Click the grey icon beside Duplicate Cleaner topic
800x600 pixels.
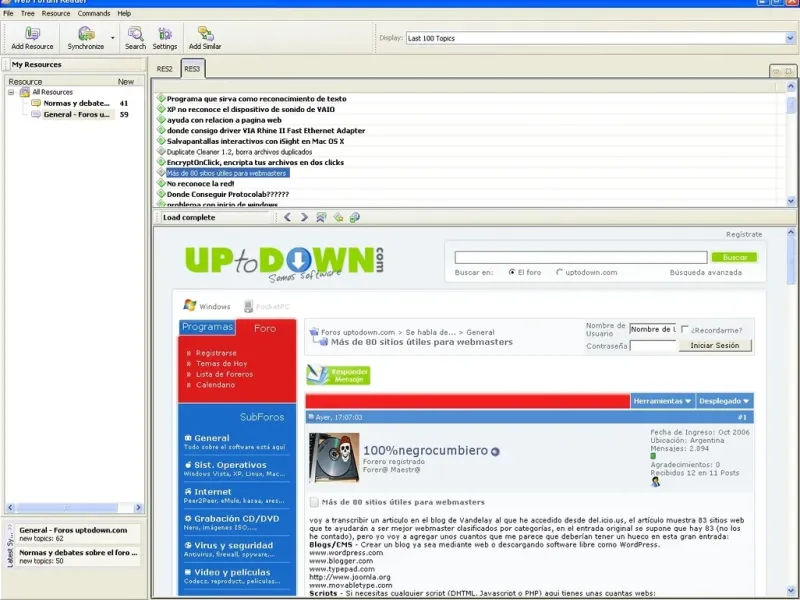pyautogui.click(x=161, y=152)
